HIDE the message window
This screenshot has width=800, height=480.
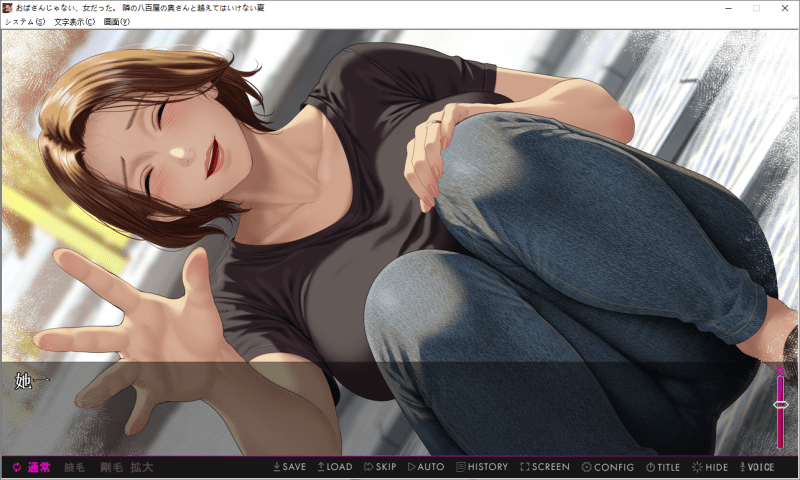(x=710, y=467)
